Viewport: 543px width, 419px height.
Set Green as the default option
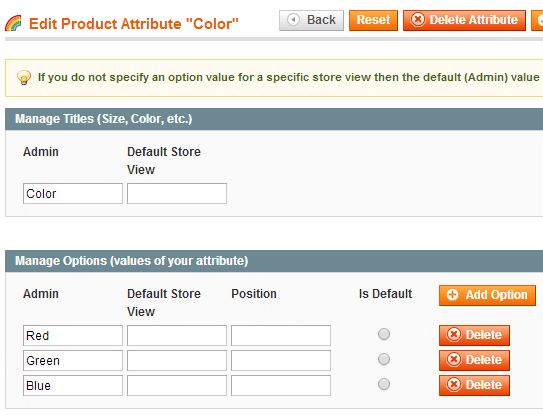[384, 359]
